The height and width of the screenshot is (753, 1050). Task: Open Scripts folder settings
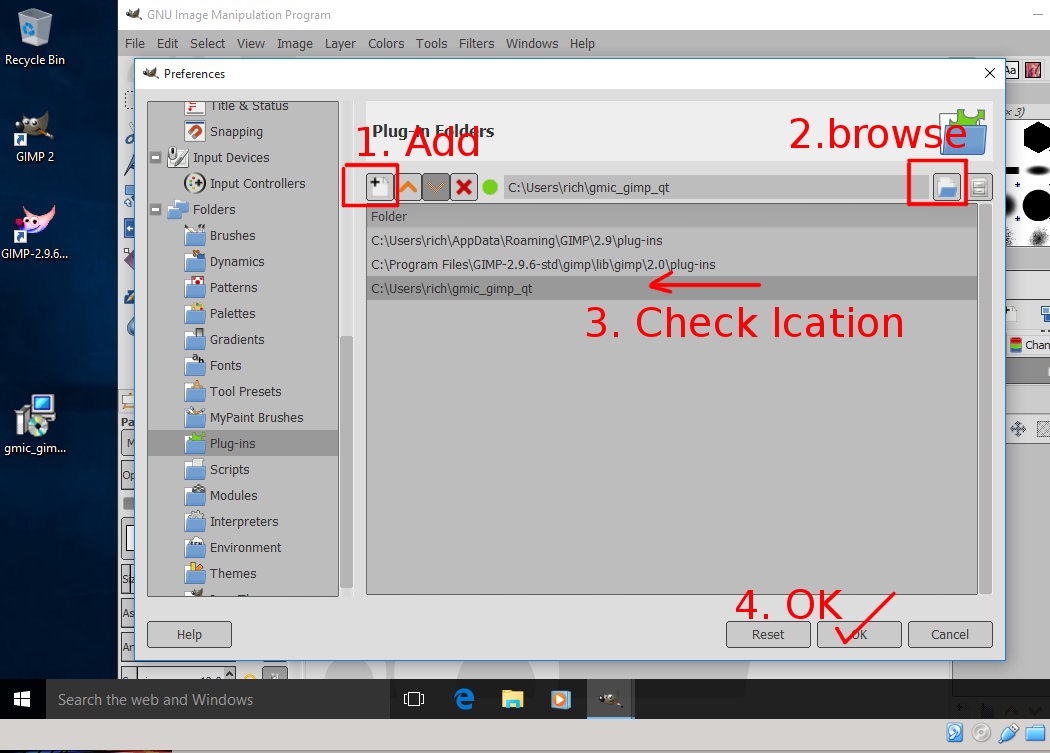229,470
